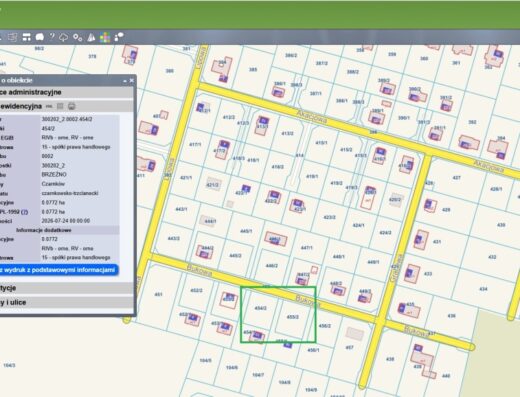The image size is (520, 397).
Task: Click the blue 'wydruk z podstawowymi informacjami' button
Action: (58, 270)
